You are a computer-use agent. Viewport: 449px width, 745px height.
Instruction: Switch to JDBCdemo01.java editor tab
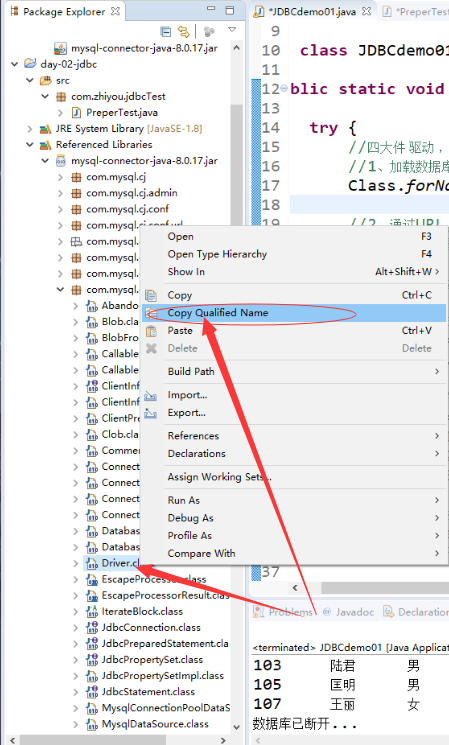pos(312,11)
